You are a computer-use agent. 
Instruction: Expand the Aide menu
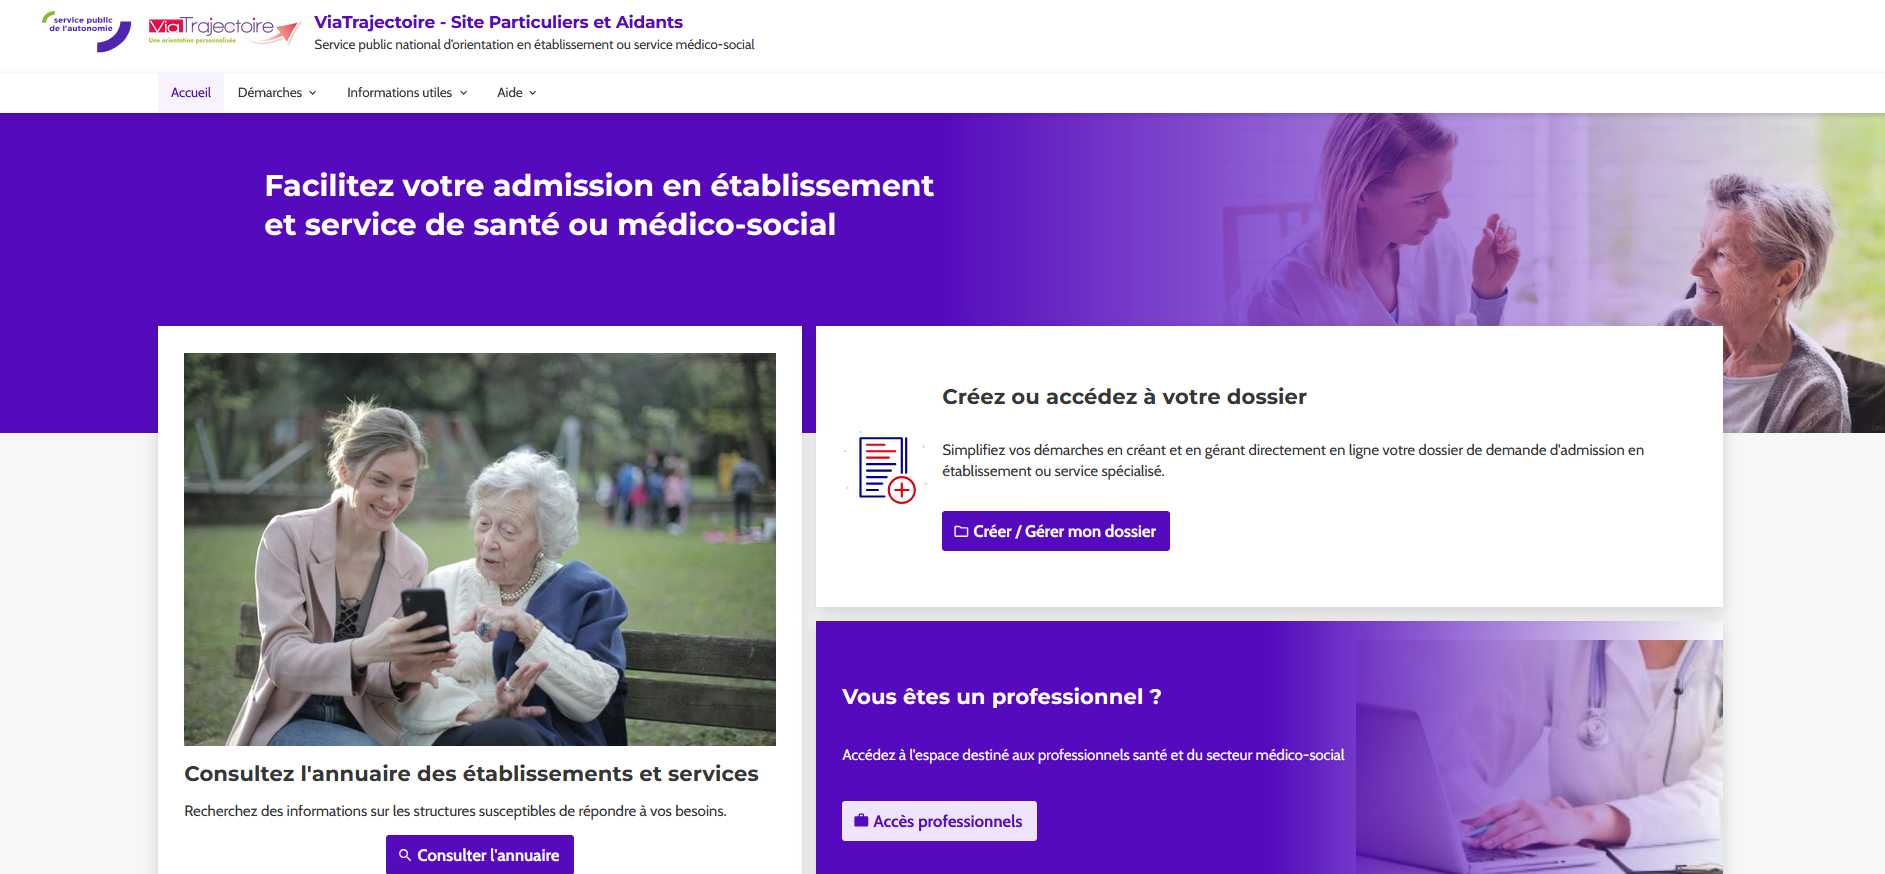(516, 93)
